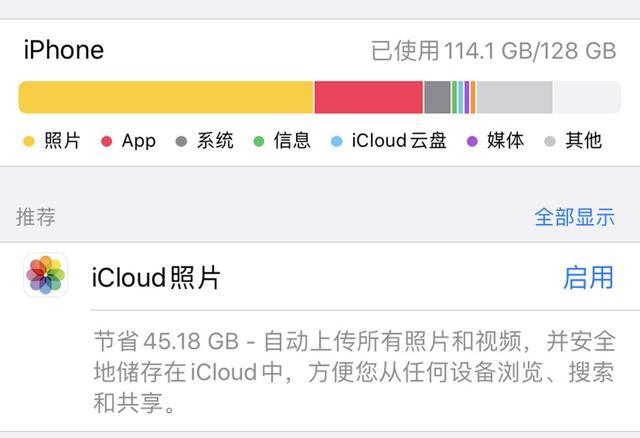The height and width of the screenshot is (438, 640).
Task: Click the purple 媒体 legend dot
Action: point(472,141)
